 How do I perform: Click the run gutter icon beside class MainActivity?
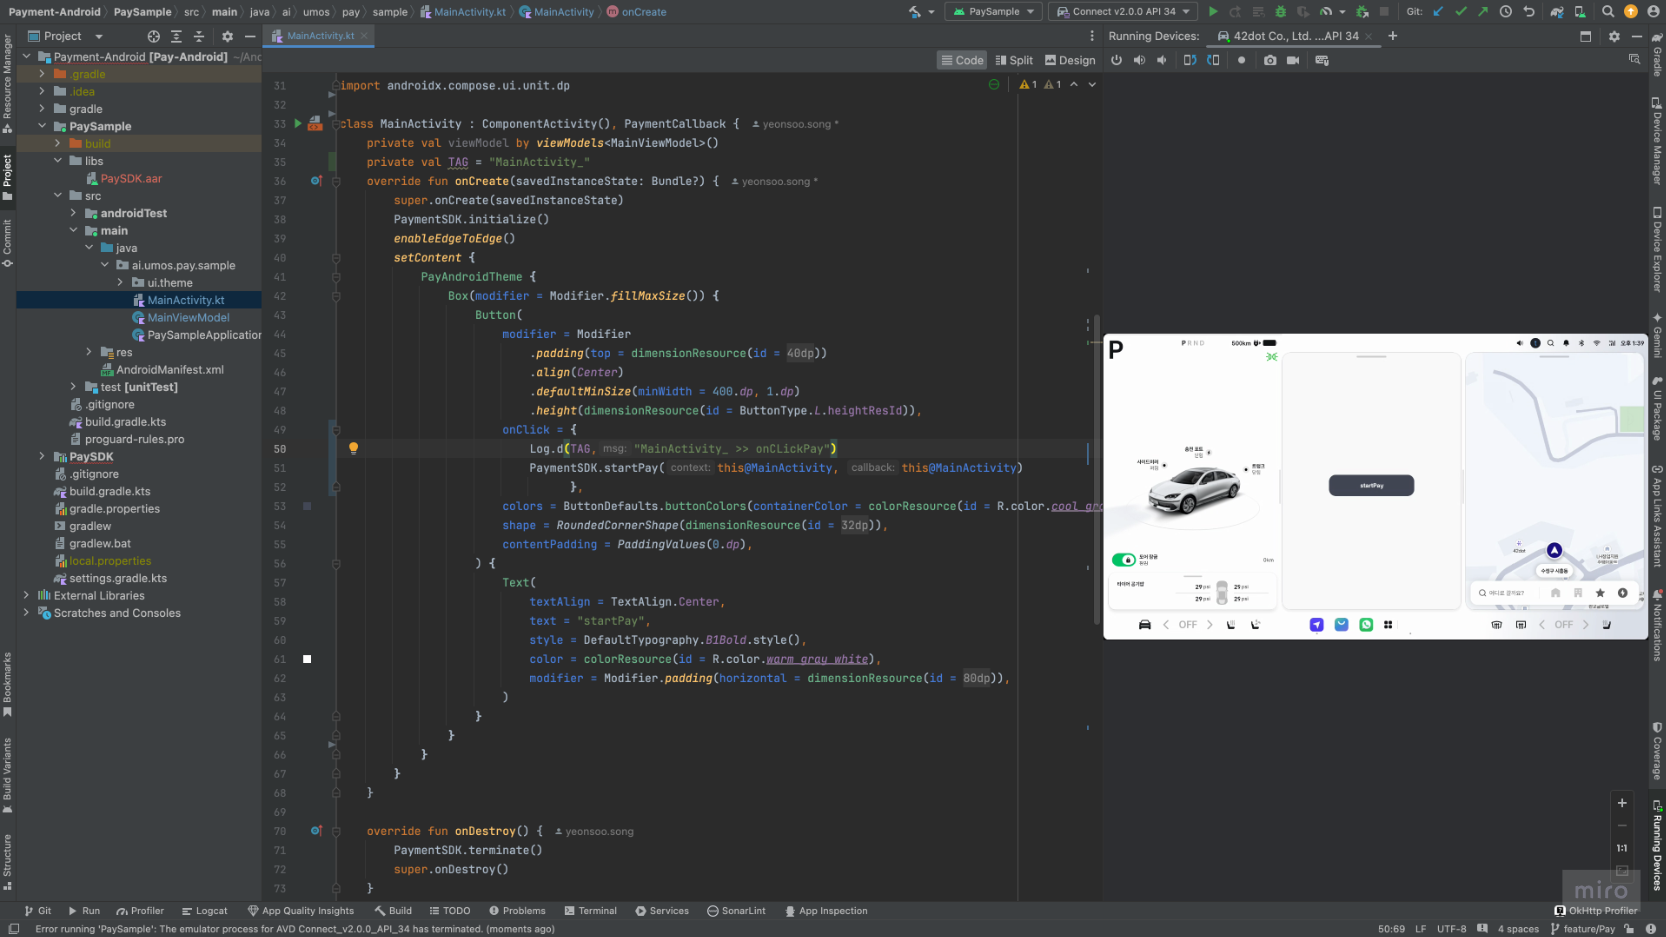click(298, 124)
